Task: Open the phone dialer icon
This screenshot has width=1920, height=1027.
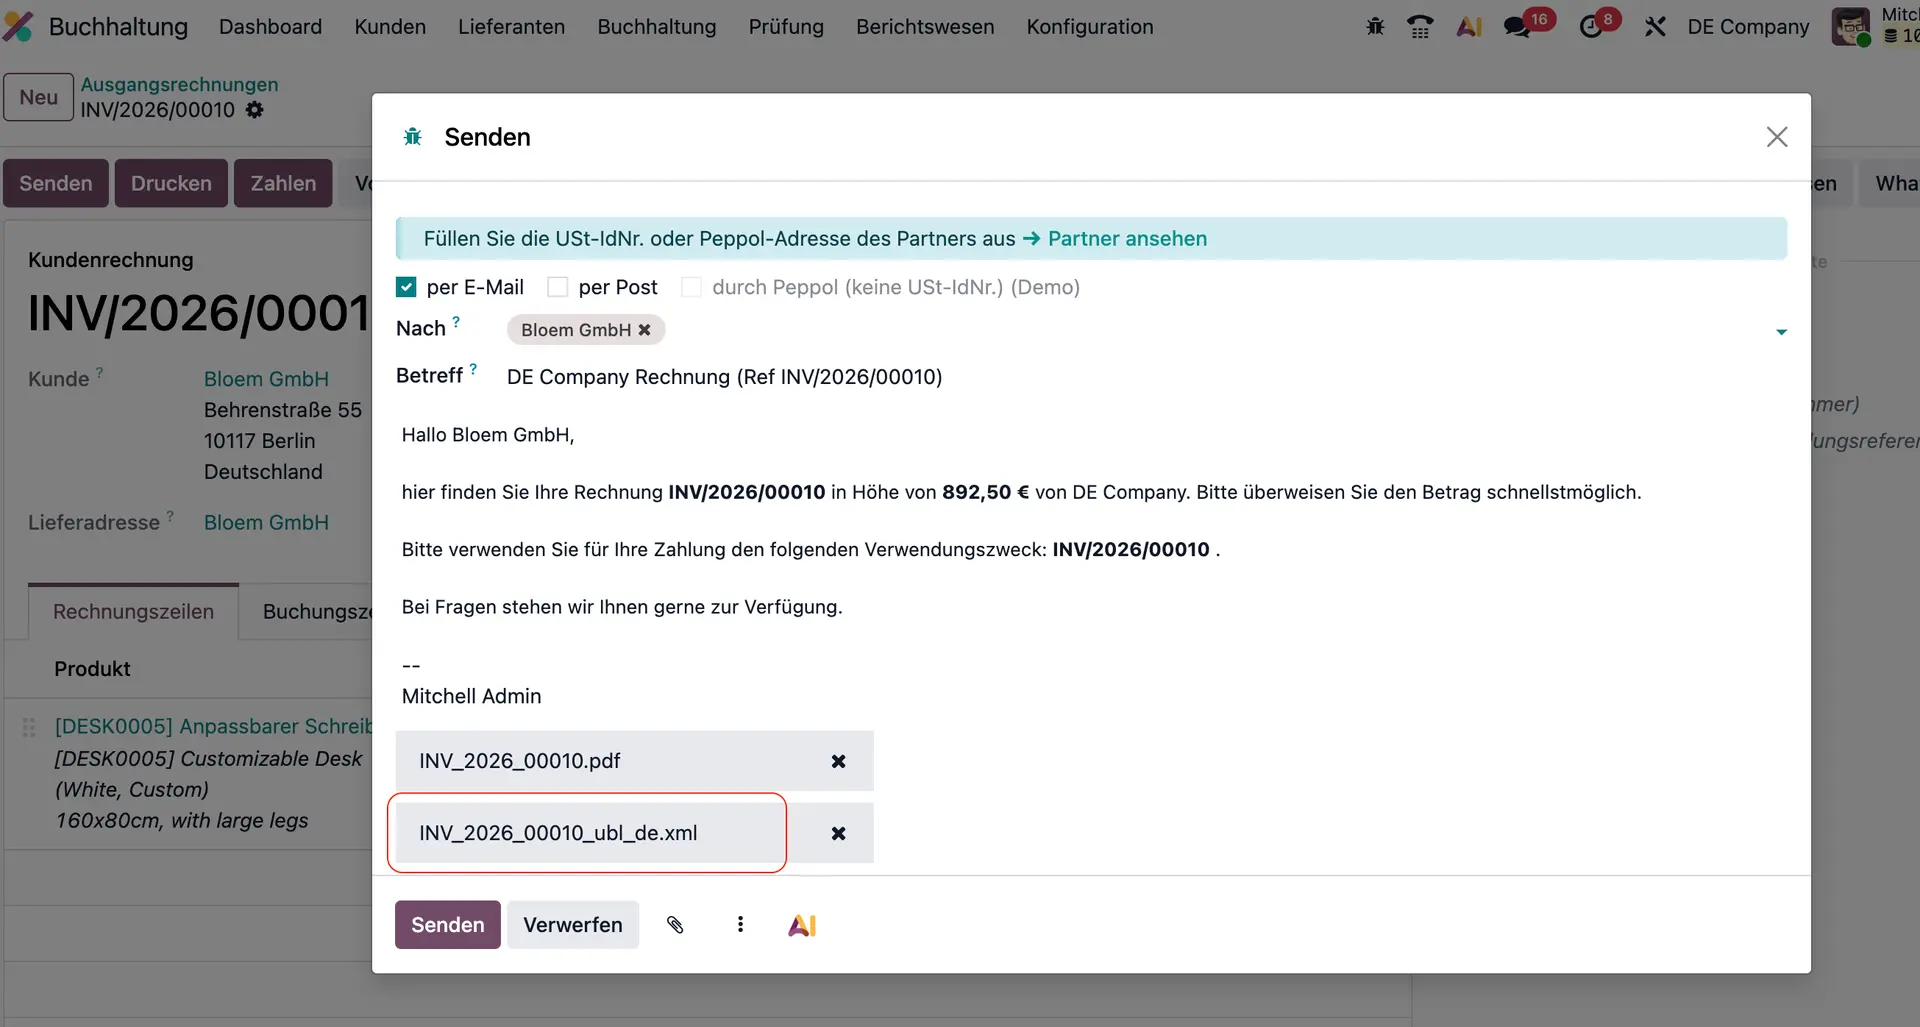Action: pyautogui.click(x=1420, y=27)
